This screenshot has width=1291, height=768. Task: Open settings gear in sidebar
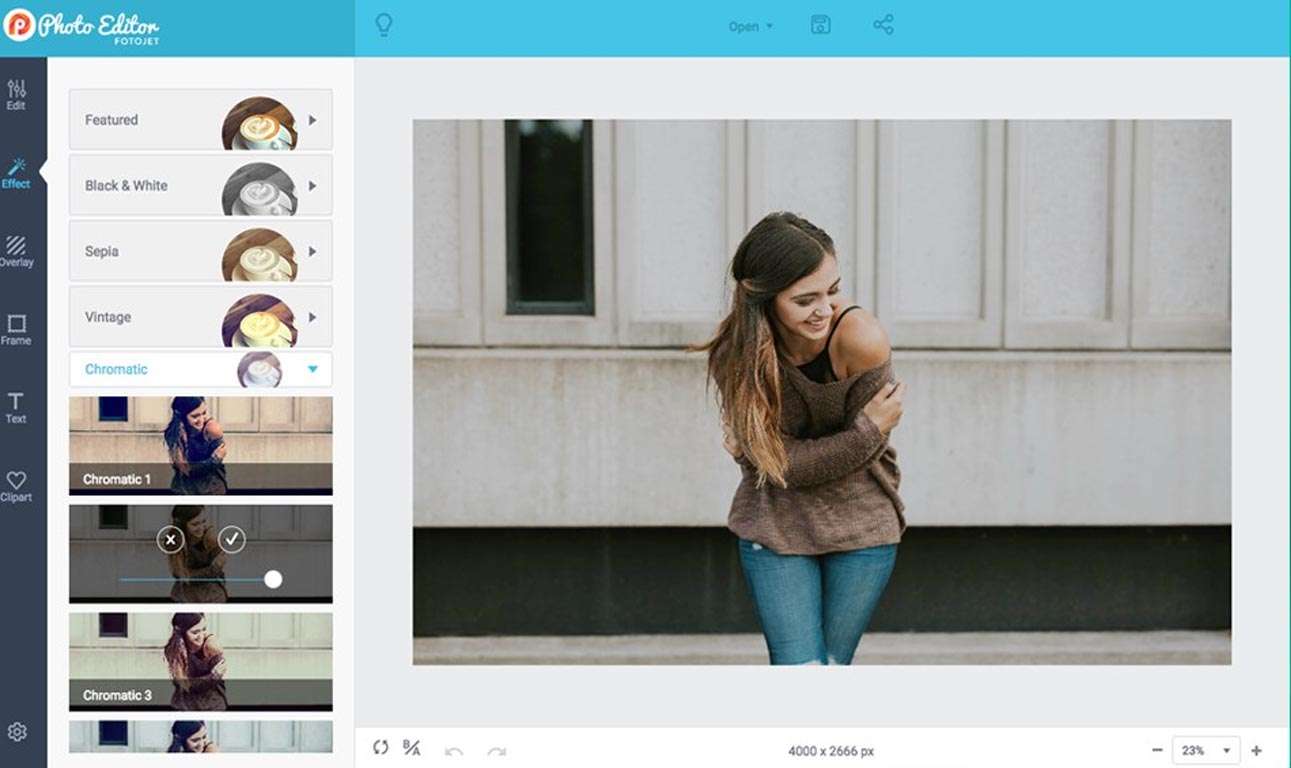16,732
